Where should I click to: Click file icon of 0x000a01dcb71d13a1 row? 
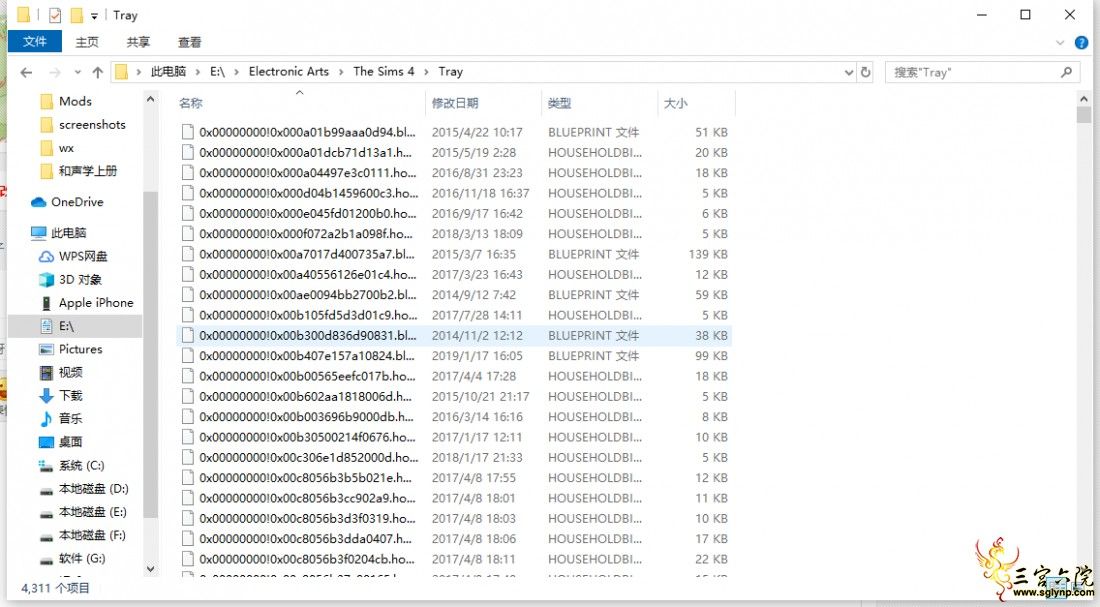[187, 152]
